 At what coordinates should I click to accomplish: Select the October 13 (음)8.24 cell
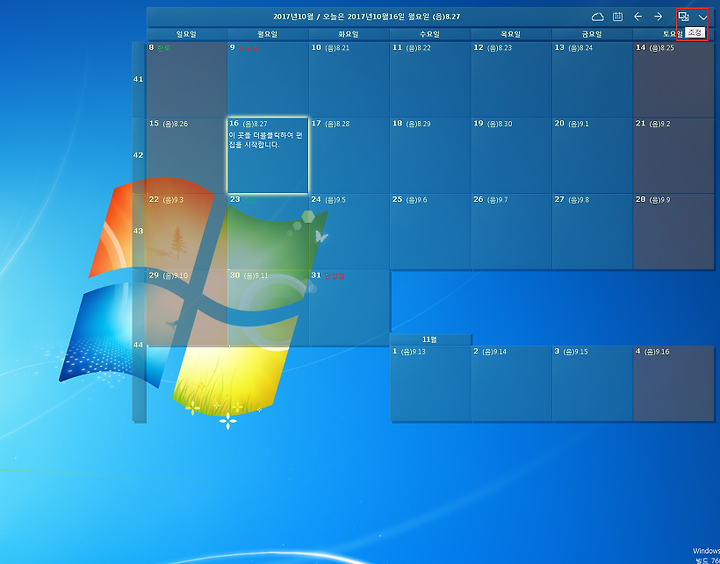592,79
